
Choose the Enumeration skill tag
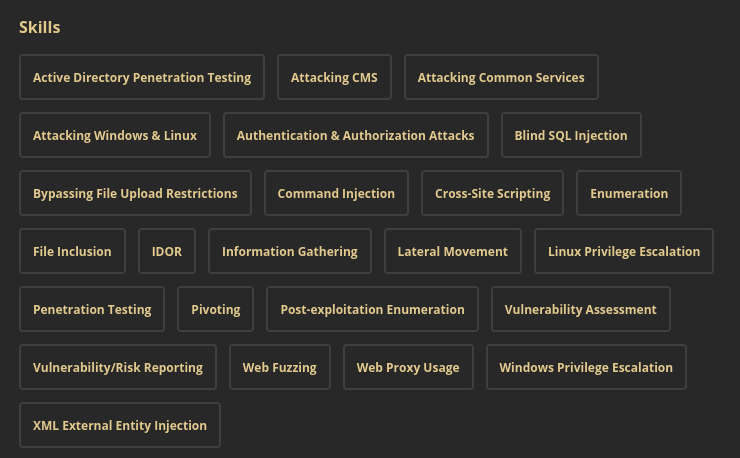pyautogui.click(x=629, y=193)
